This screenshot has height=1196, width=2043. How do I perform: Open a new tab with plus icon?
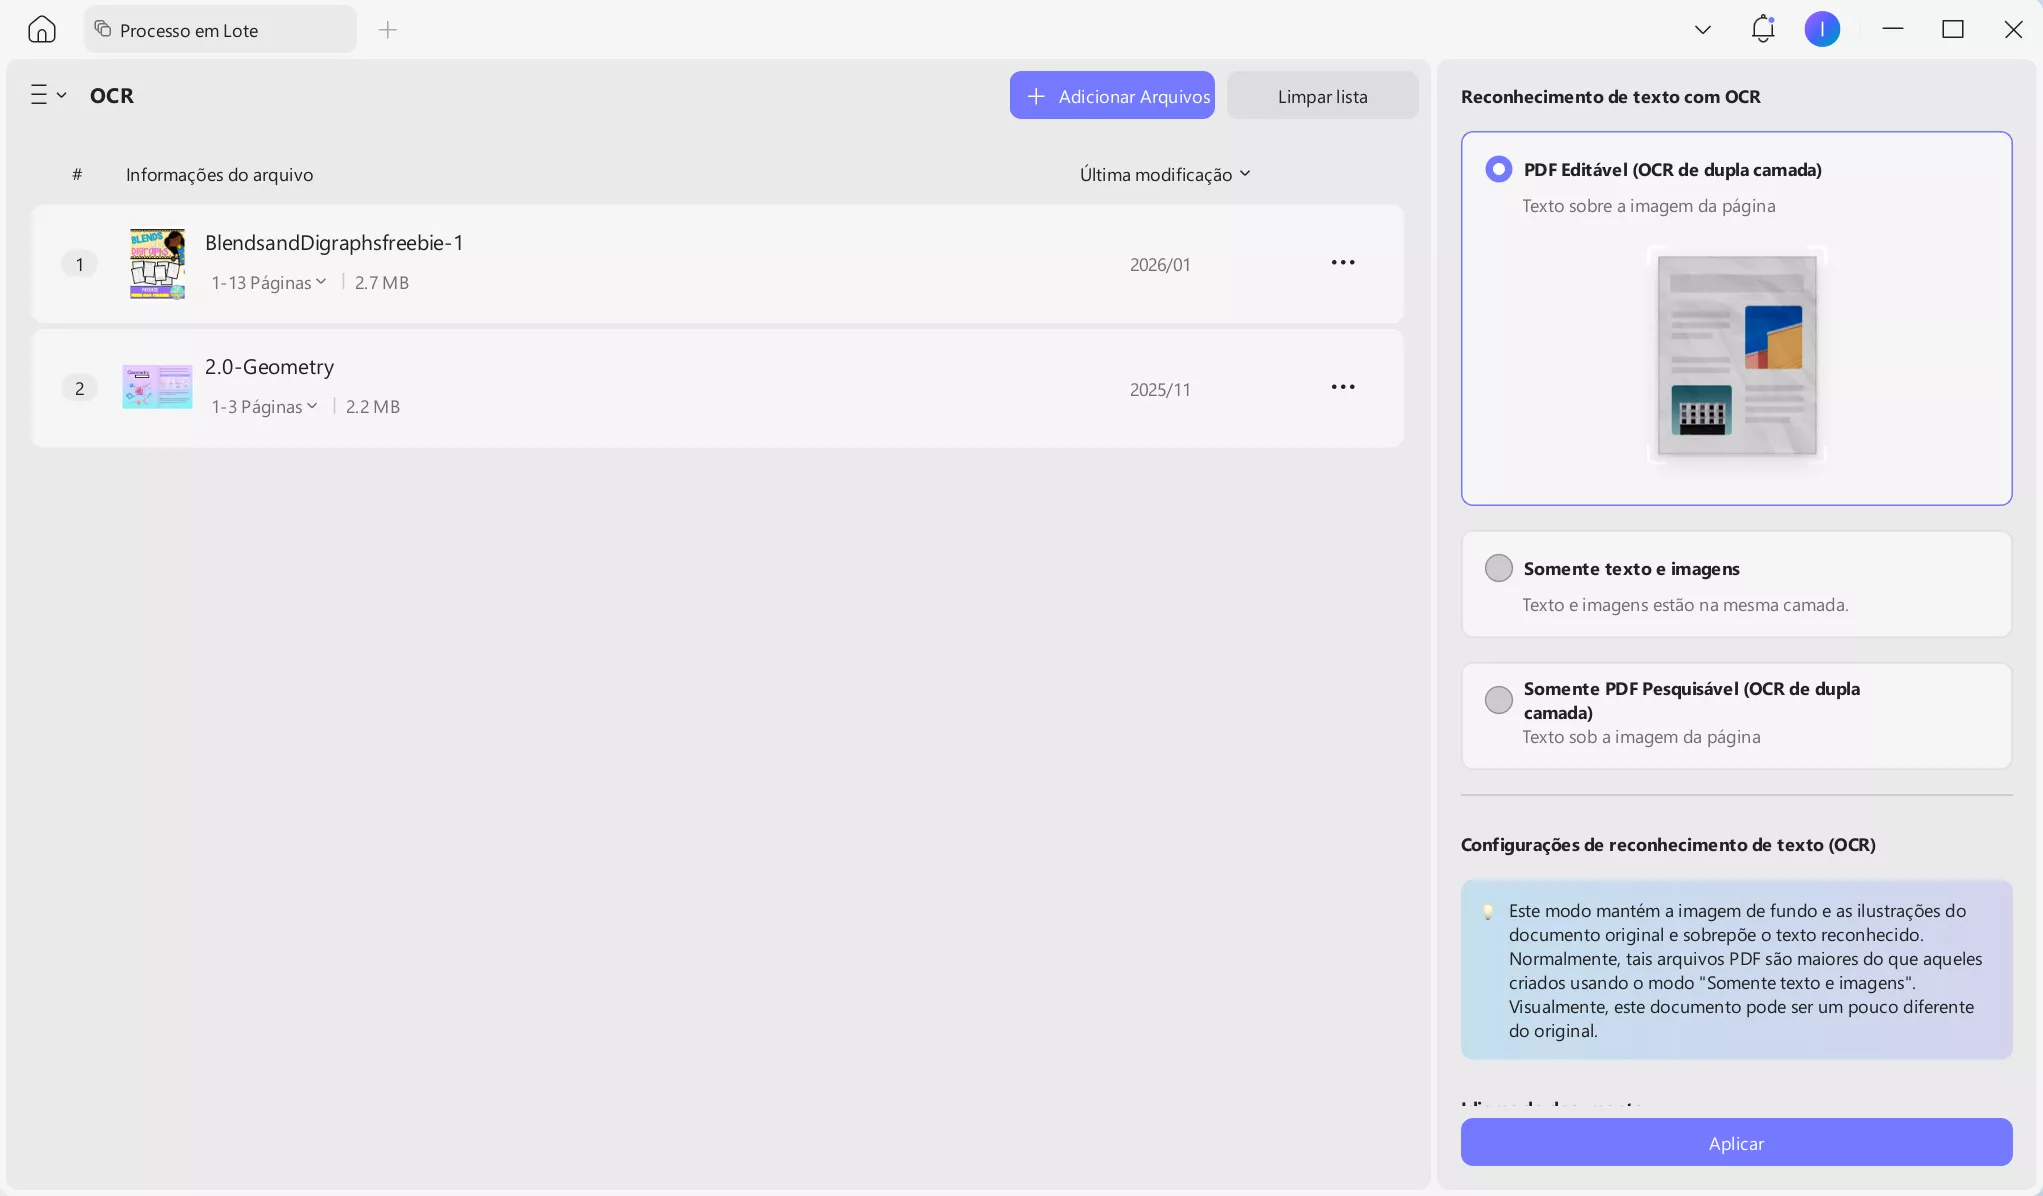[388, 30]
